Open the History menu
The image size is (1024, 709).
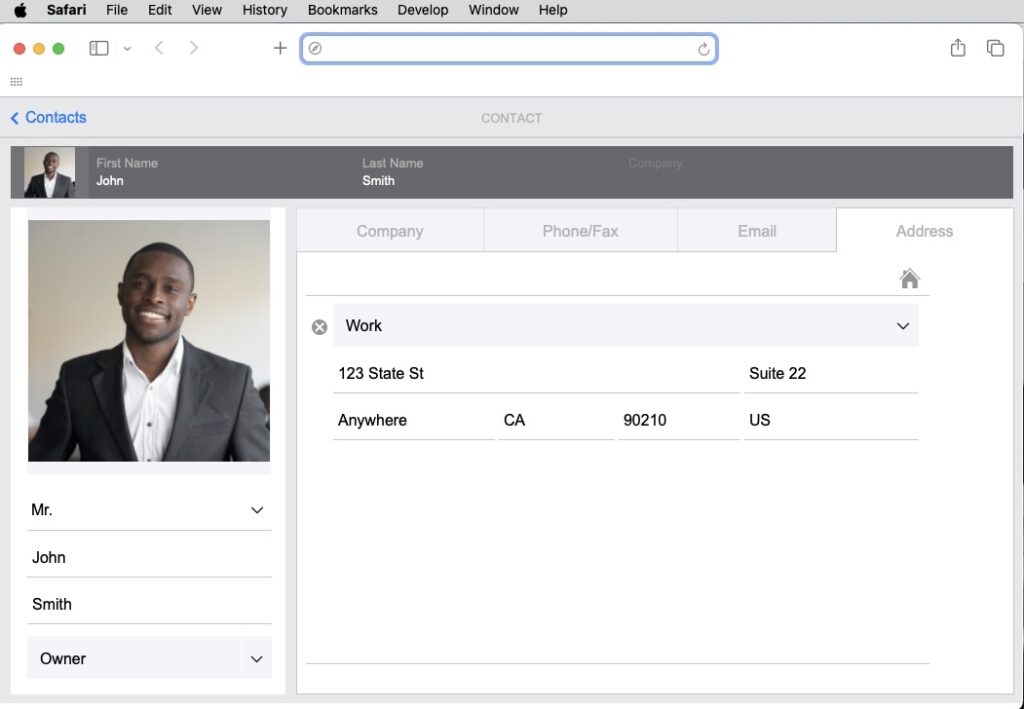(264, 10)
